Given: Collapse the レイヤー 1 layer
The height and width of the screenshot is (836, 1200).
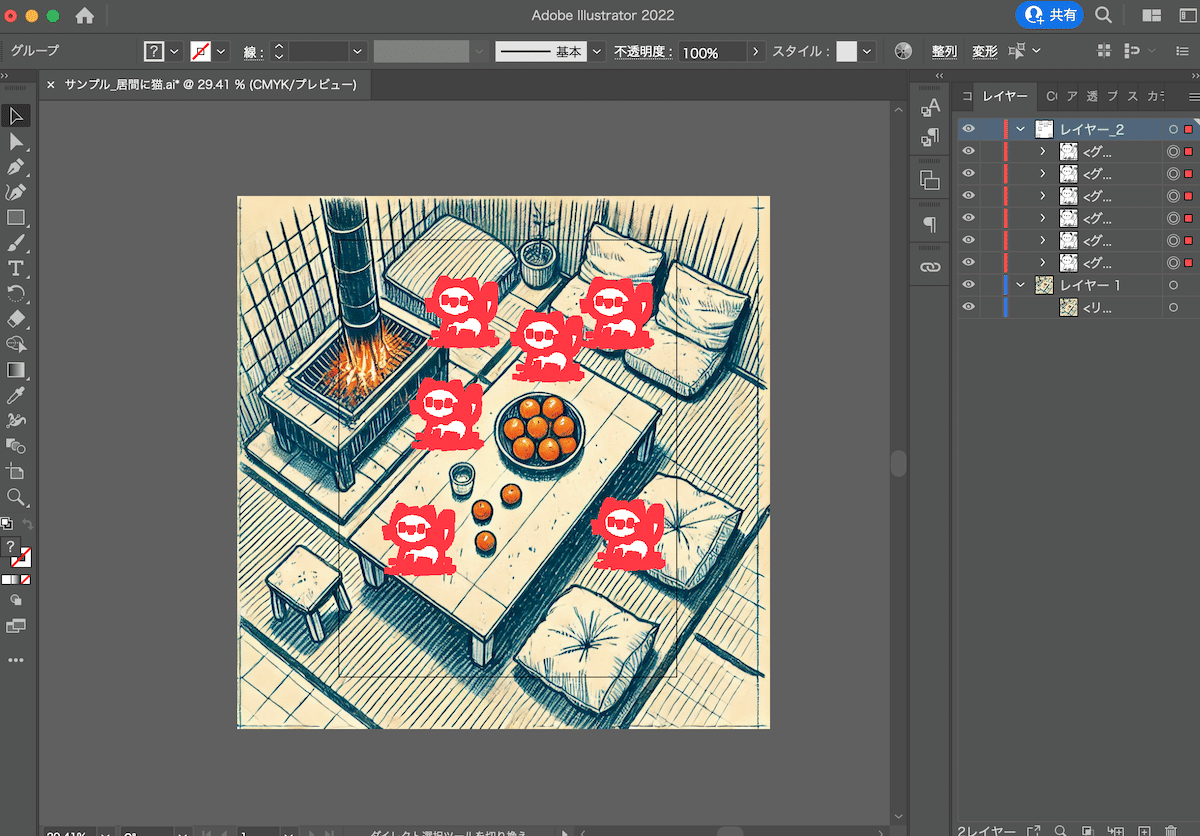Looking at the screenshot, I should 1020,285.
